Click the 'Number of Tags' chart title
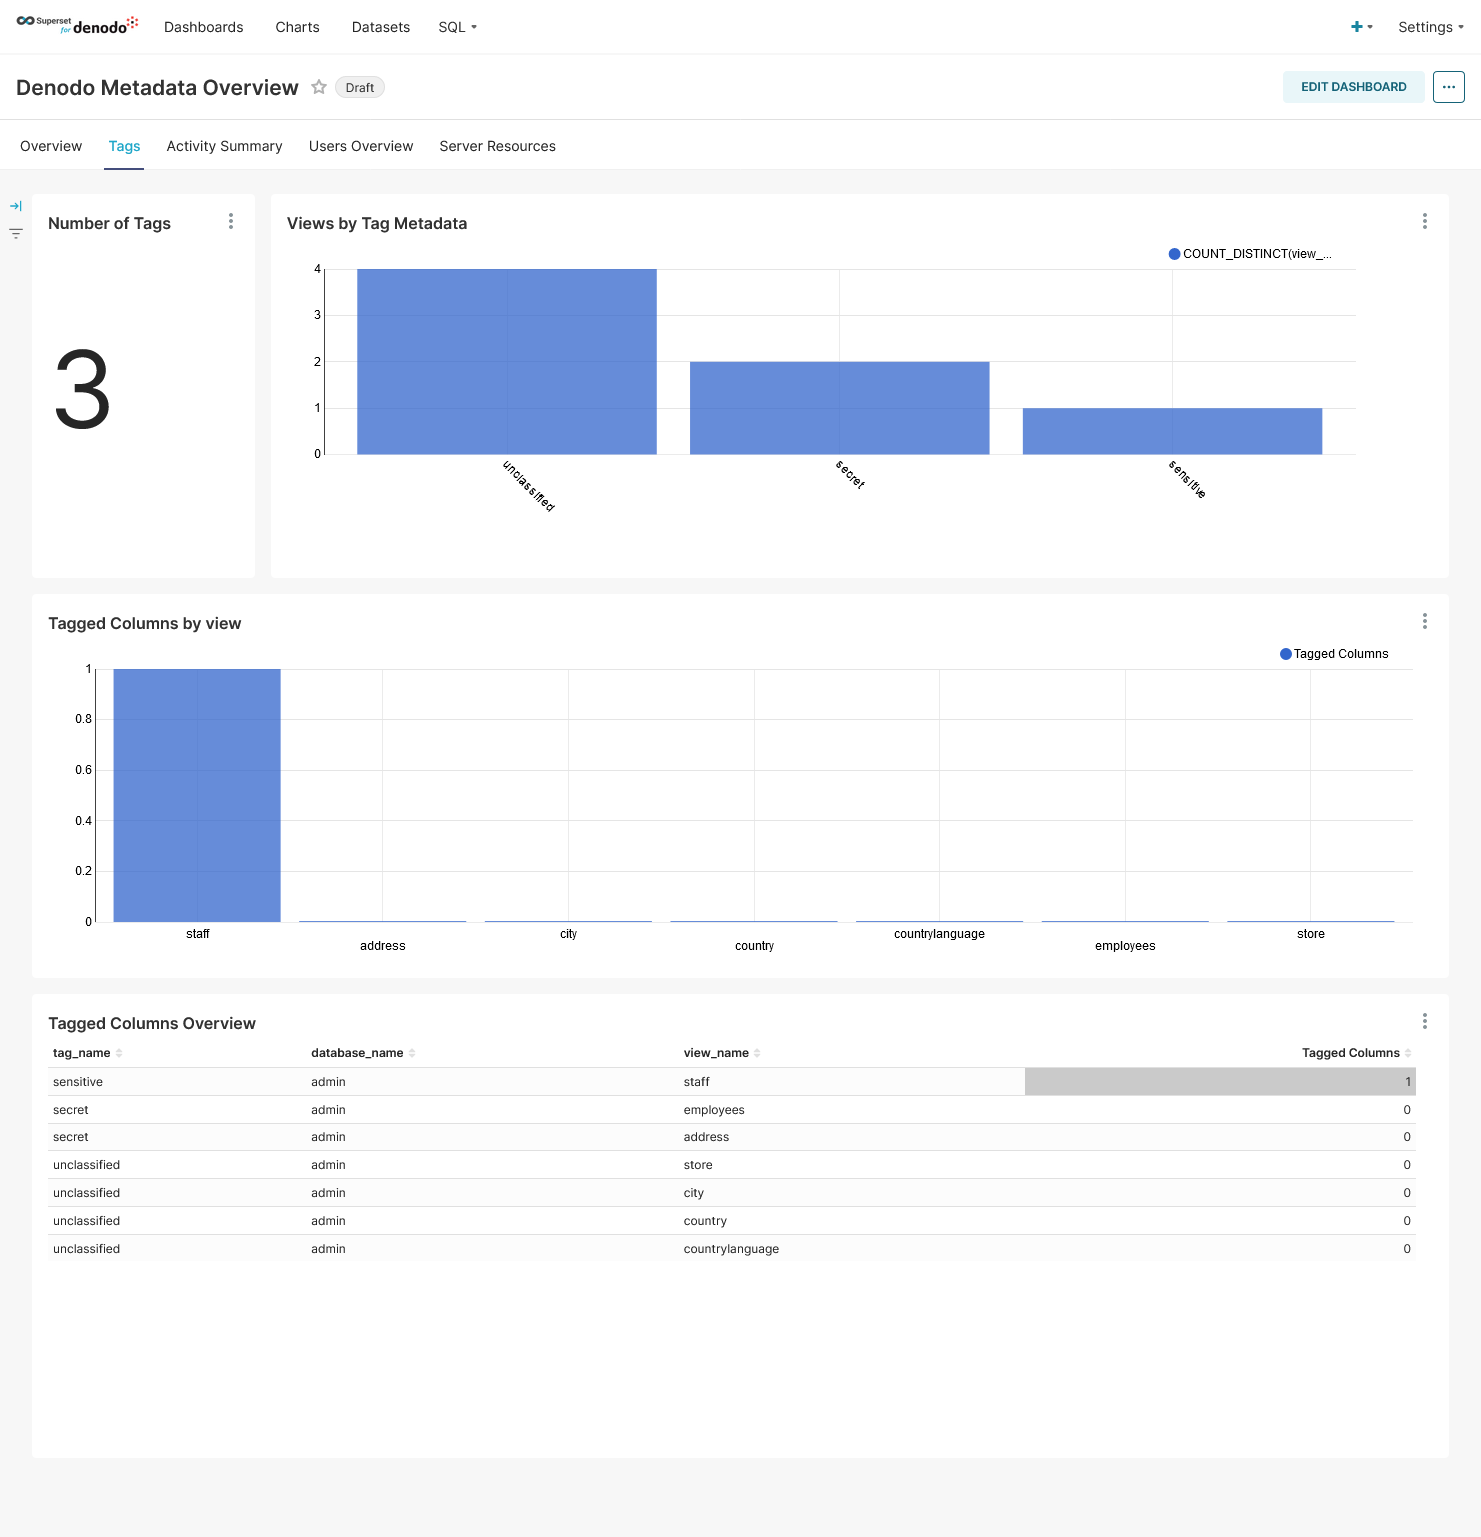 pyautogui.click(x=109, y=223)
